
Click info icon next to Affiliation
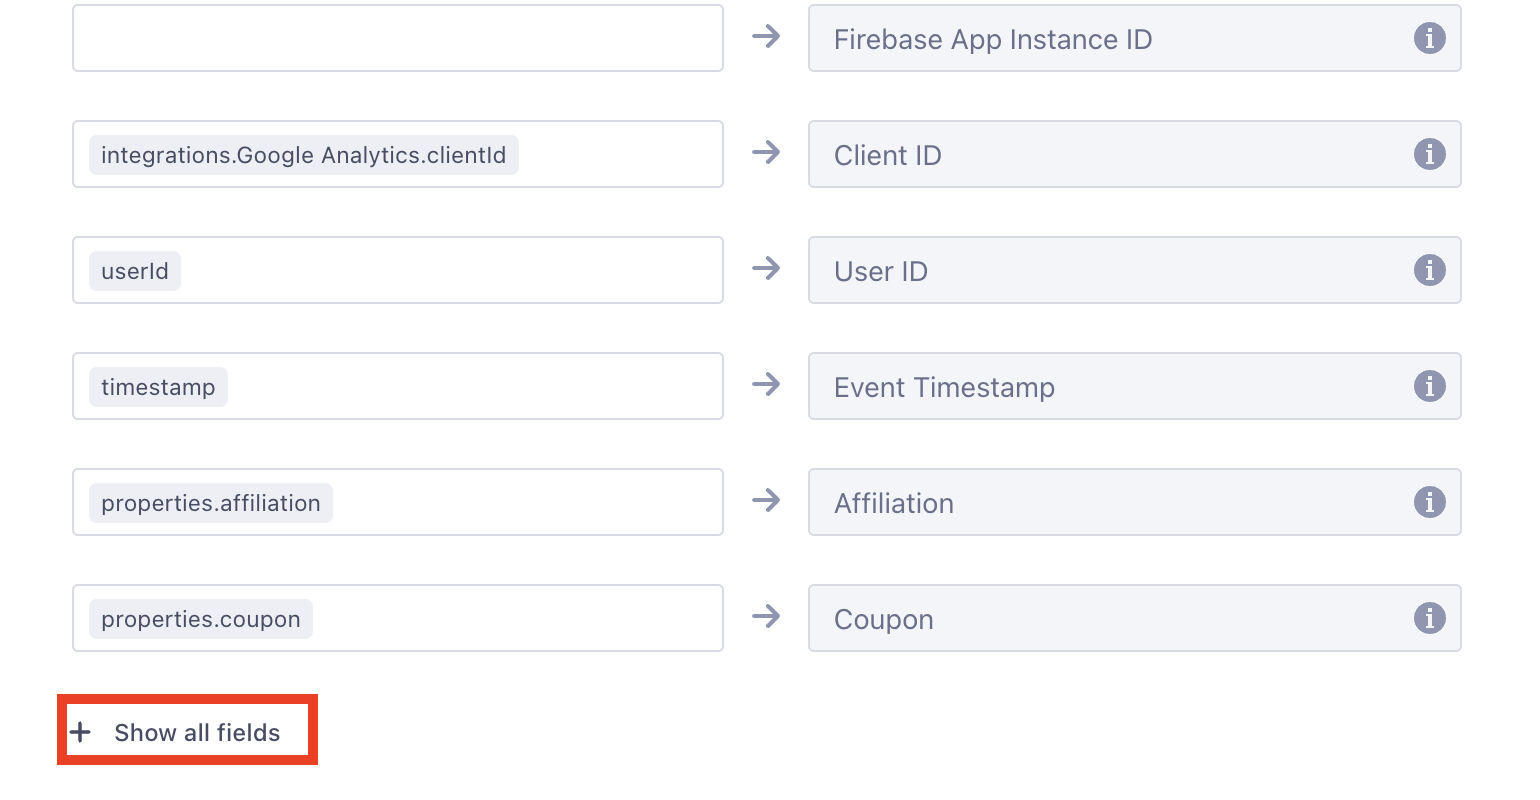click(1429, 502)
